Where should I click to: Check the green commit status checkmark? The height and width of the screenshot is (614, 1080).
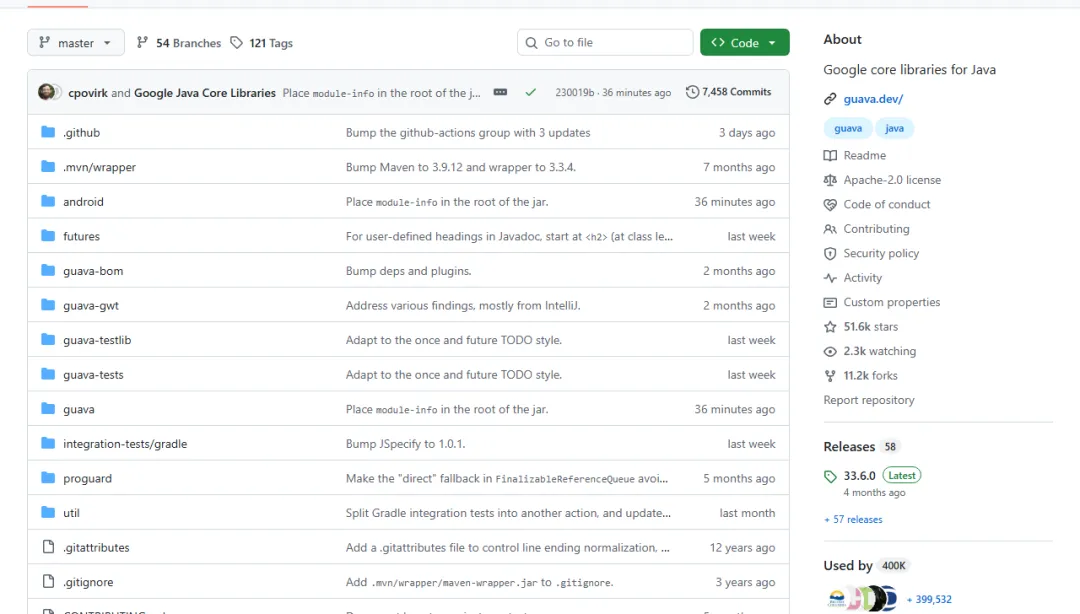point(530,92)
